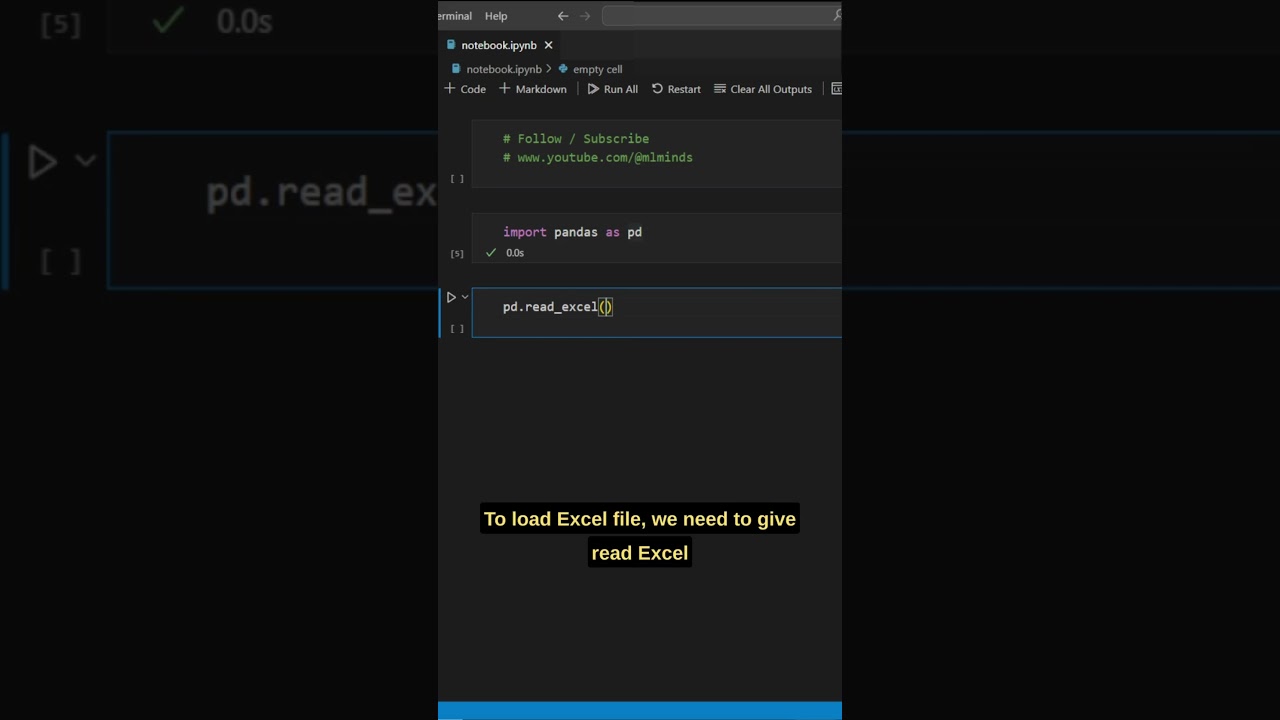Click the Follow / Subscribe comment line
This screenshot has height=720, width=1280.
pos(576,139)
